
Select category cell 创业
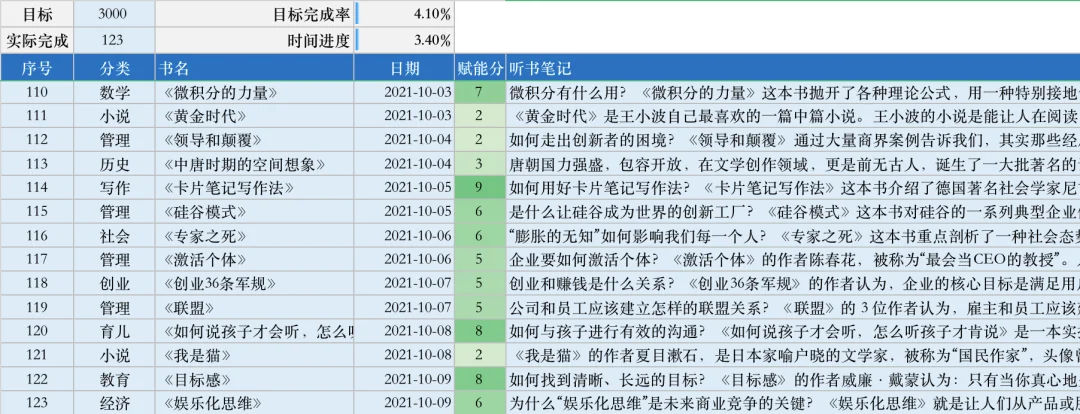click(114, 284)
